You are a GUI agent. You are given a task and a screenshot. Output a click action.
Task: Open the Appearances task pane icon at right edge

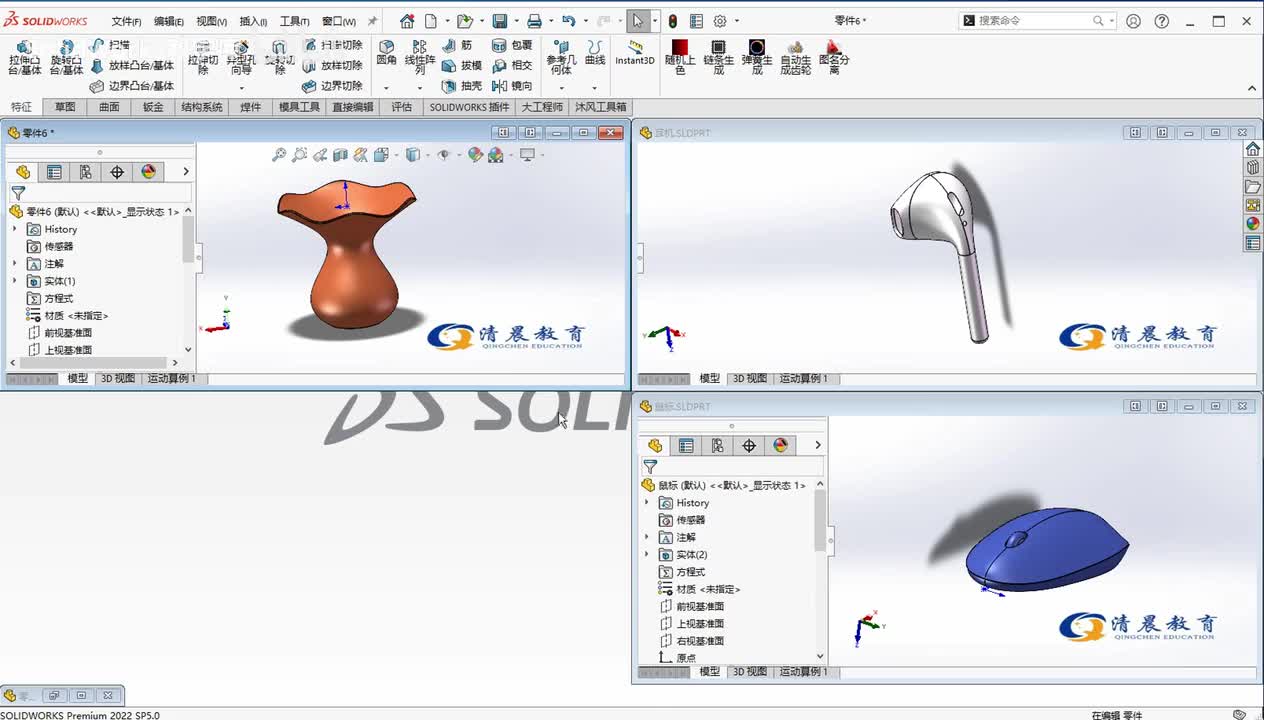pos(1252,224)
